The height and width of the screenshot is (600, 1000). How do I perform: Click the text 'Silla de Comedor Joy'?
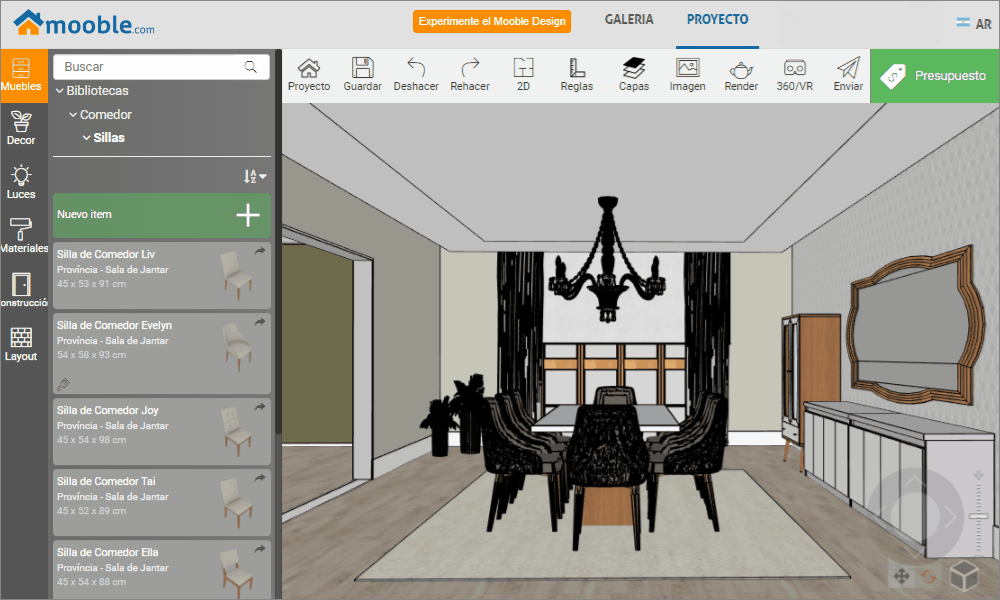pyautogui.click(x=107, y=411)
